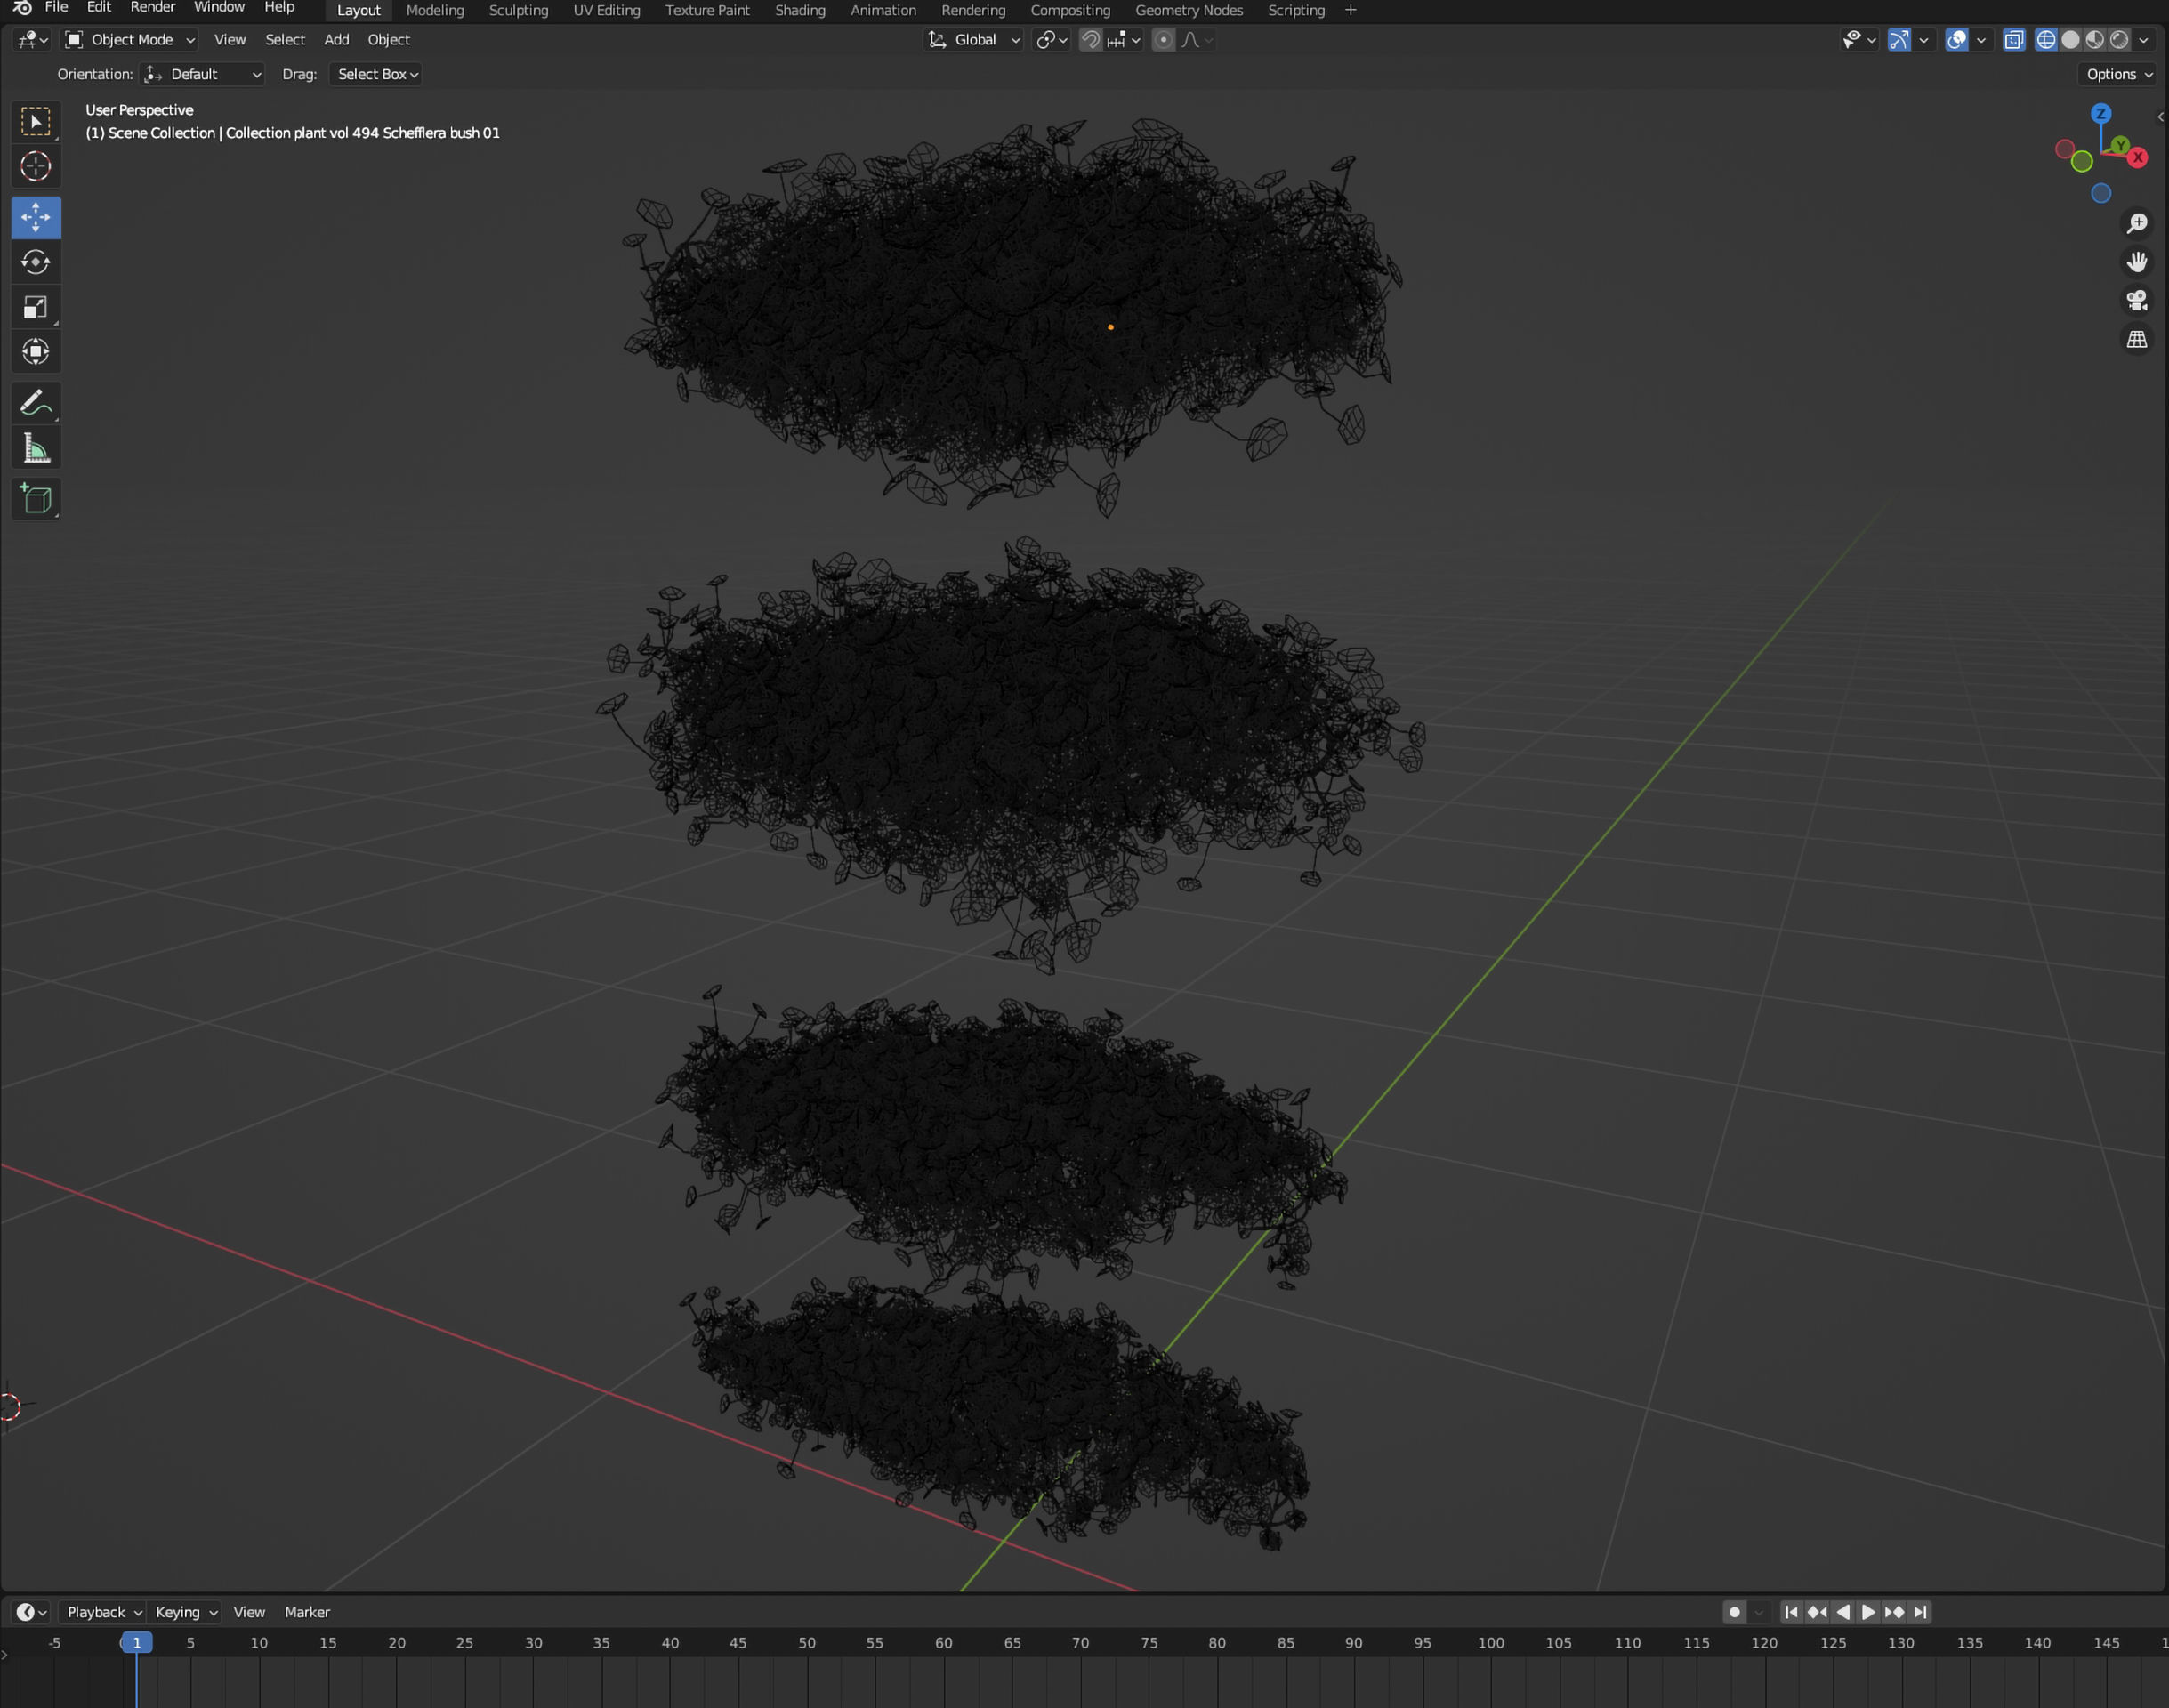2169x1708 pixels.
Task: Open the 3D viewport editor type selector
Action: pos(32,40)
